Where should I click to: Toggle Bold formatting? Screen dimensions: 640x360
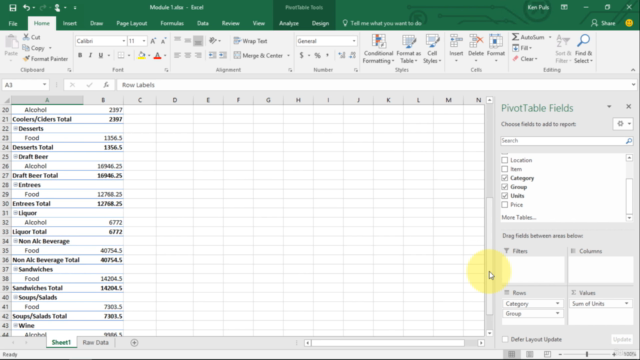80,55
